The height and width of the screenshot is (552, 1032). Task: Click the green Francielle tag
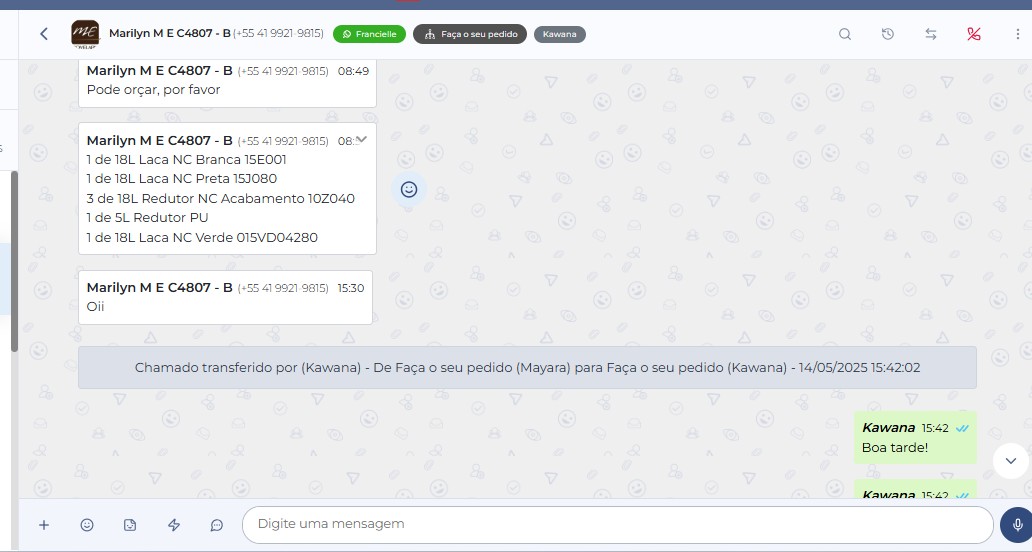pyautogui.click(x=369, y=34)
